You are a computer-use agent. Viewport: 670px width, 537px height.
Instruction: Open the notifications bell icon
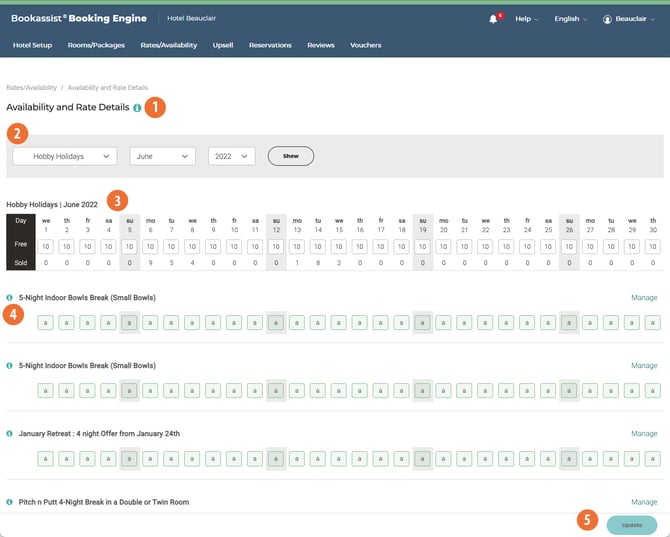pyautogui.click(x=493, y=19)
